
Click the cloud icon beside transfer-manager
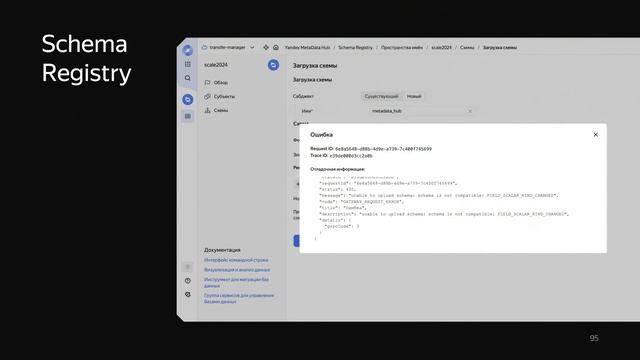pos(204,47)
